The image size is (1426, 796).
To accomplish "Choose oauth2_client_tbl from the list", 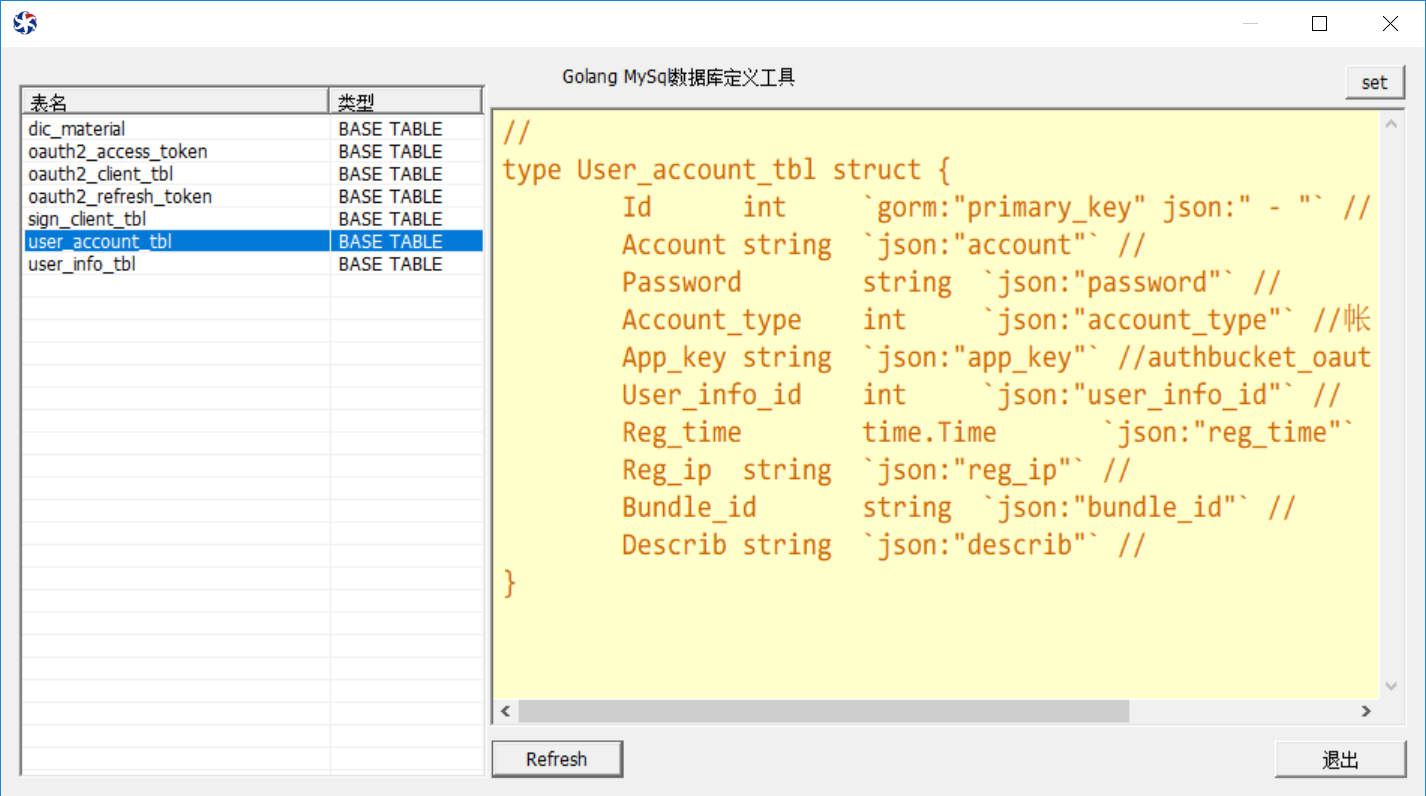I will click(x=100, y=174).
